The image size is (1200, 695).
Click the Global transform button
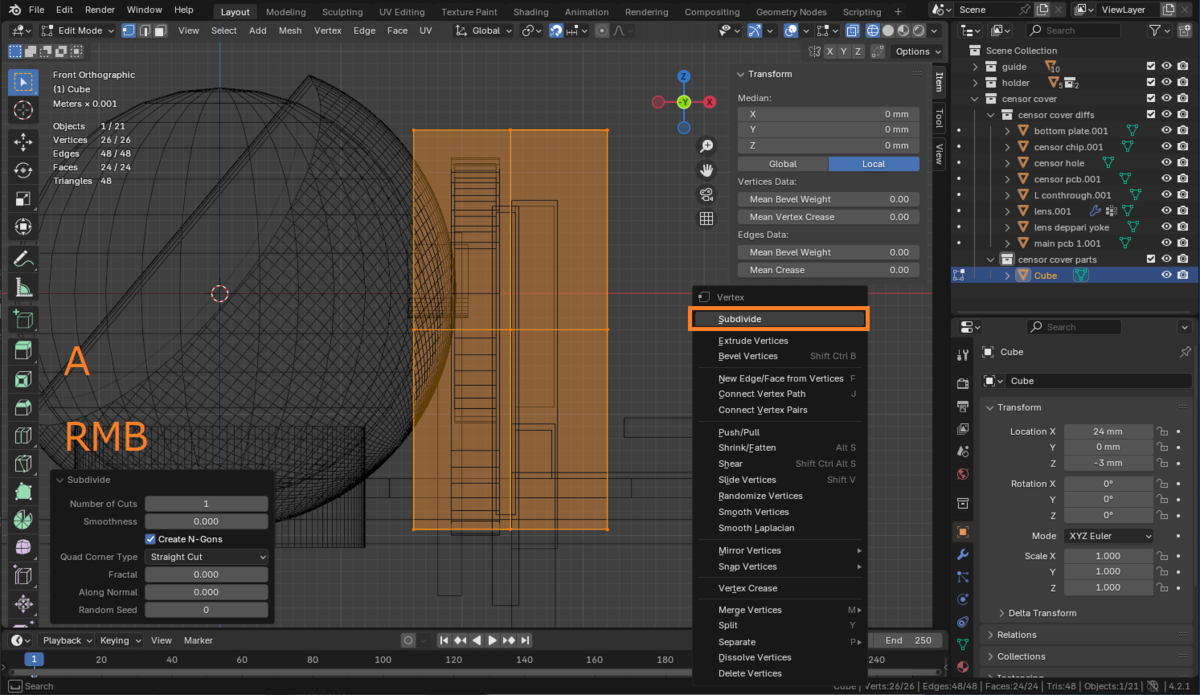coord(783,164)
